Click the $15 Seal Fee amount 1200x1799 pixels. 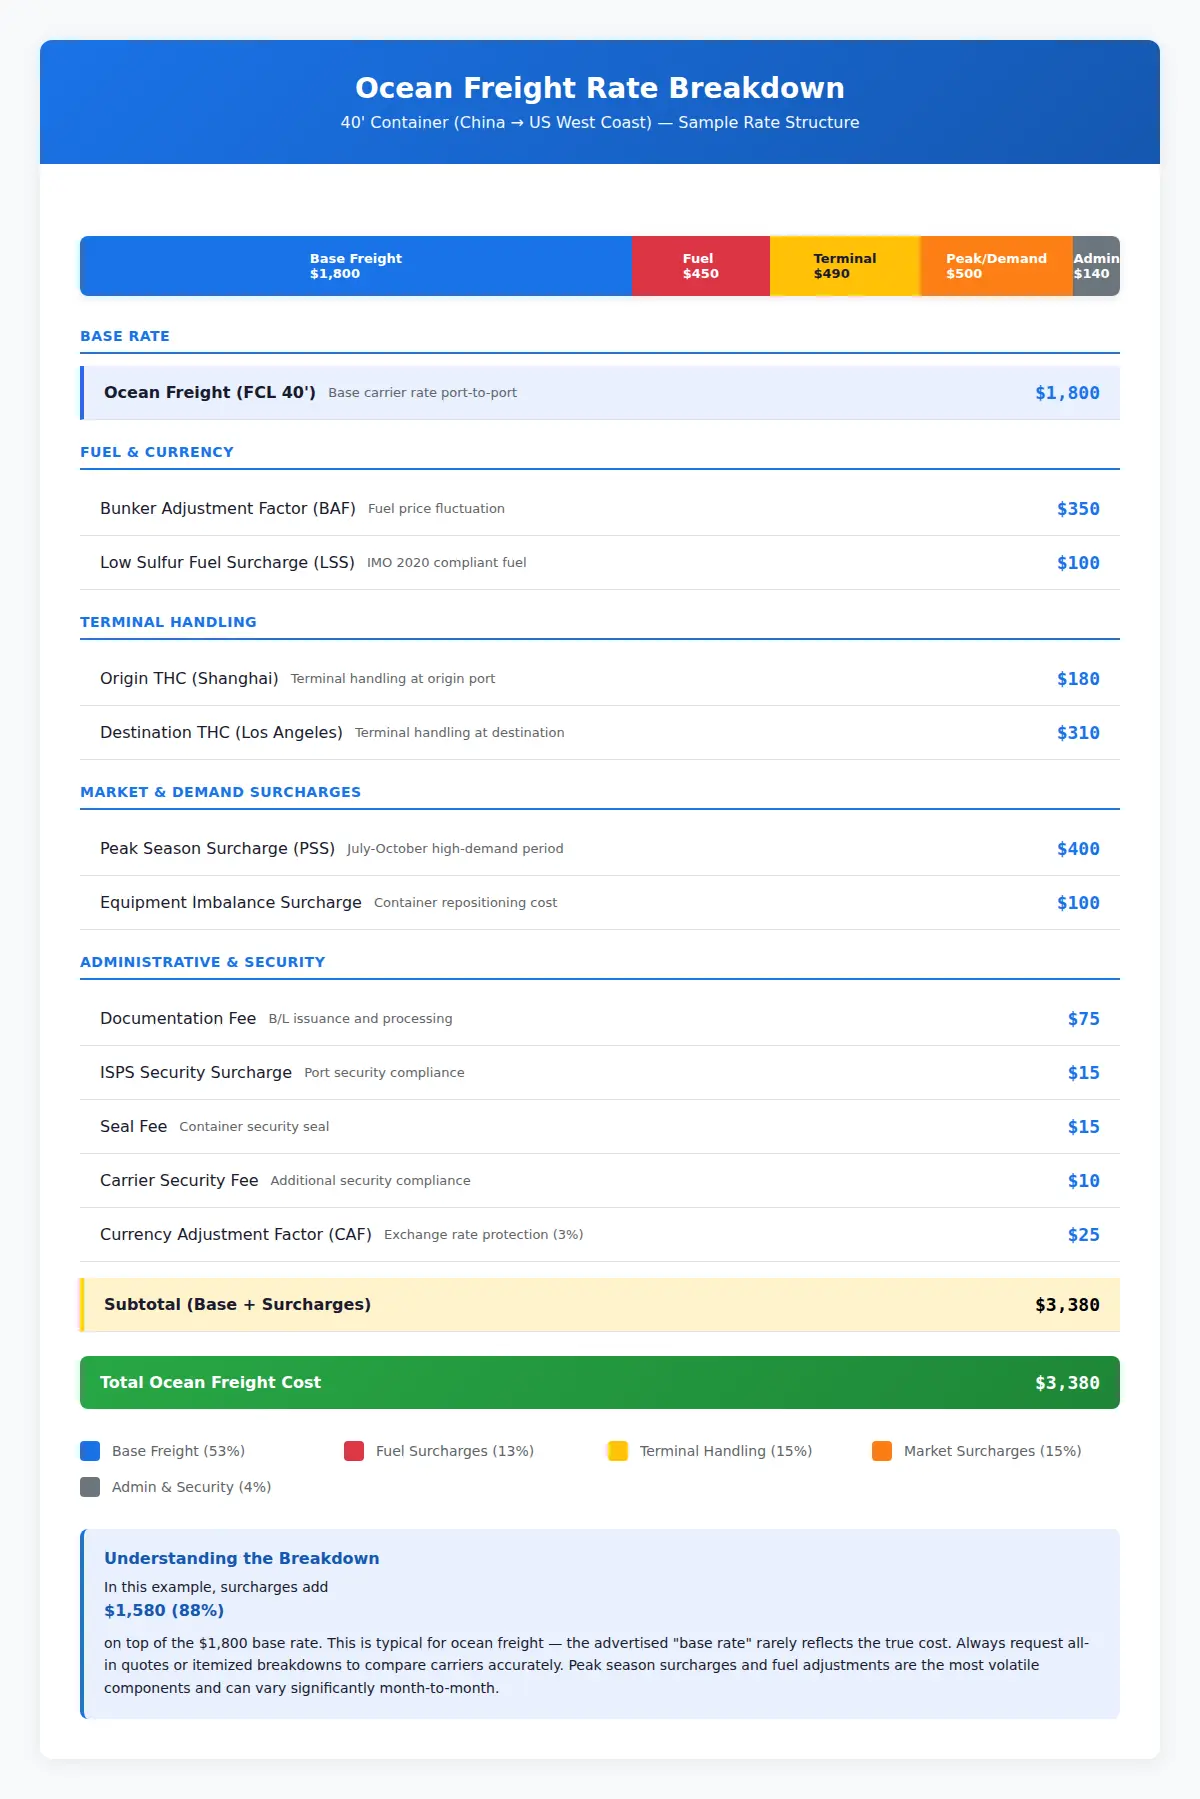point(1083,1127)
